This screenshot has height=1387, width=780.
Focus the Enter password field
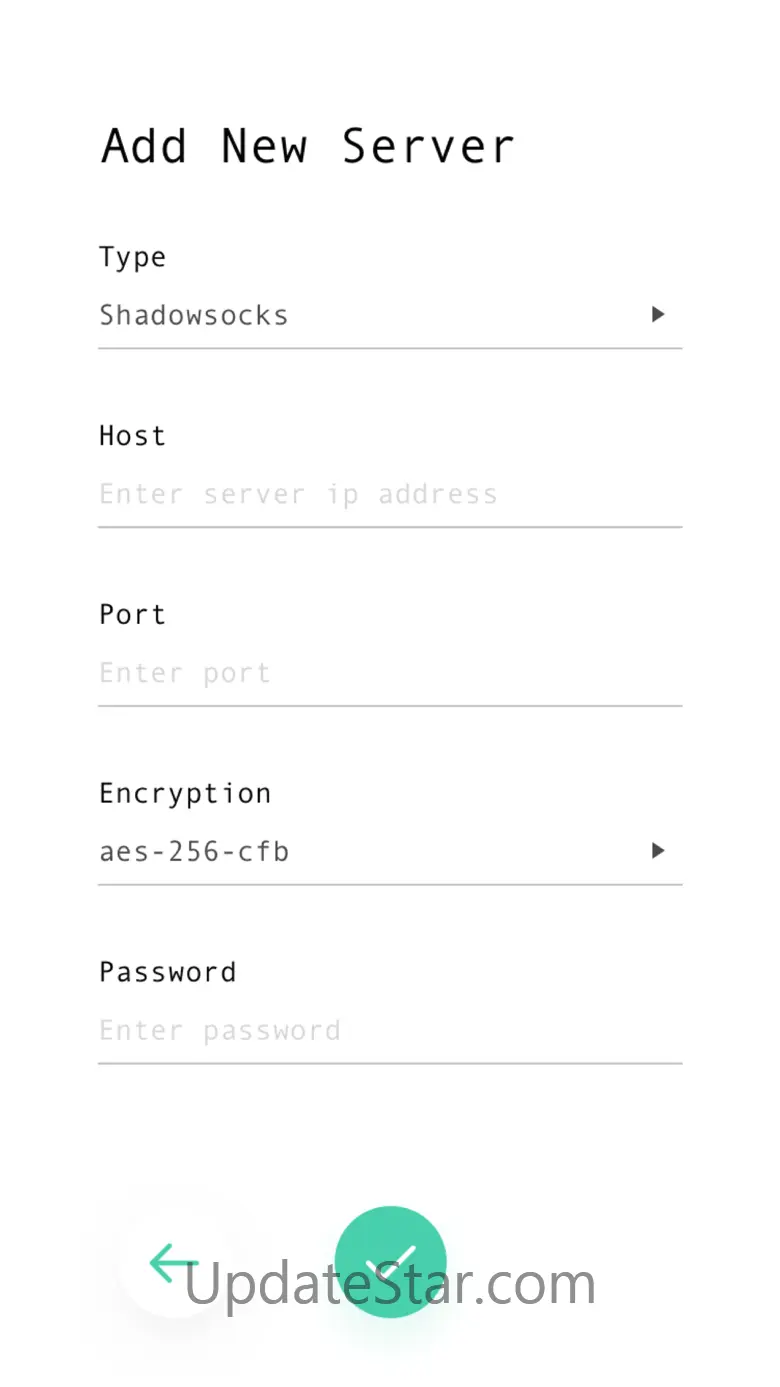[x=220, y=1031]
